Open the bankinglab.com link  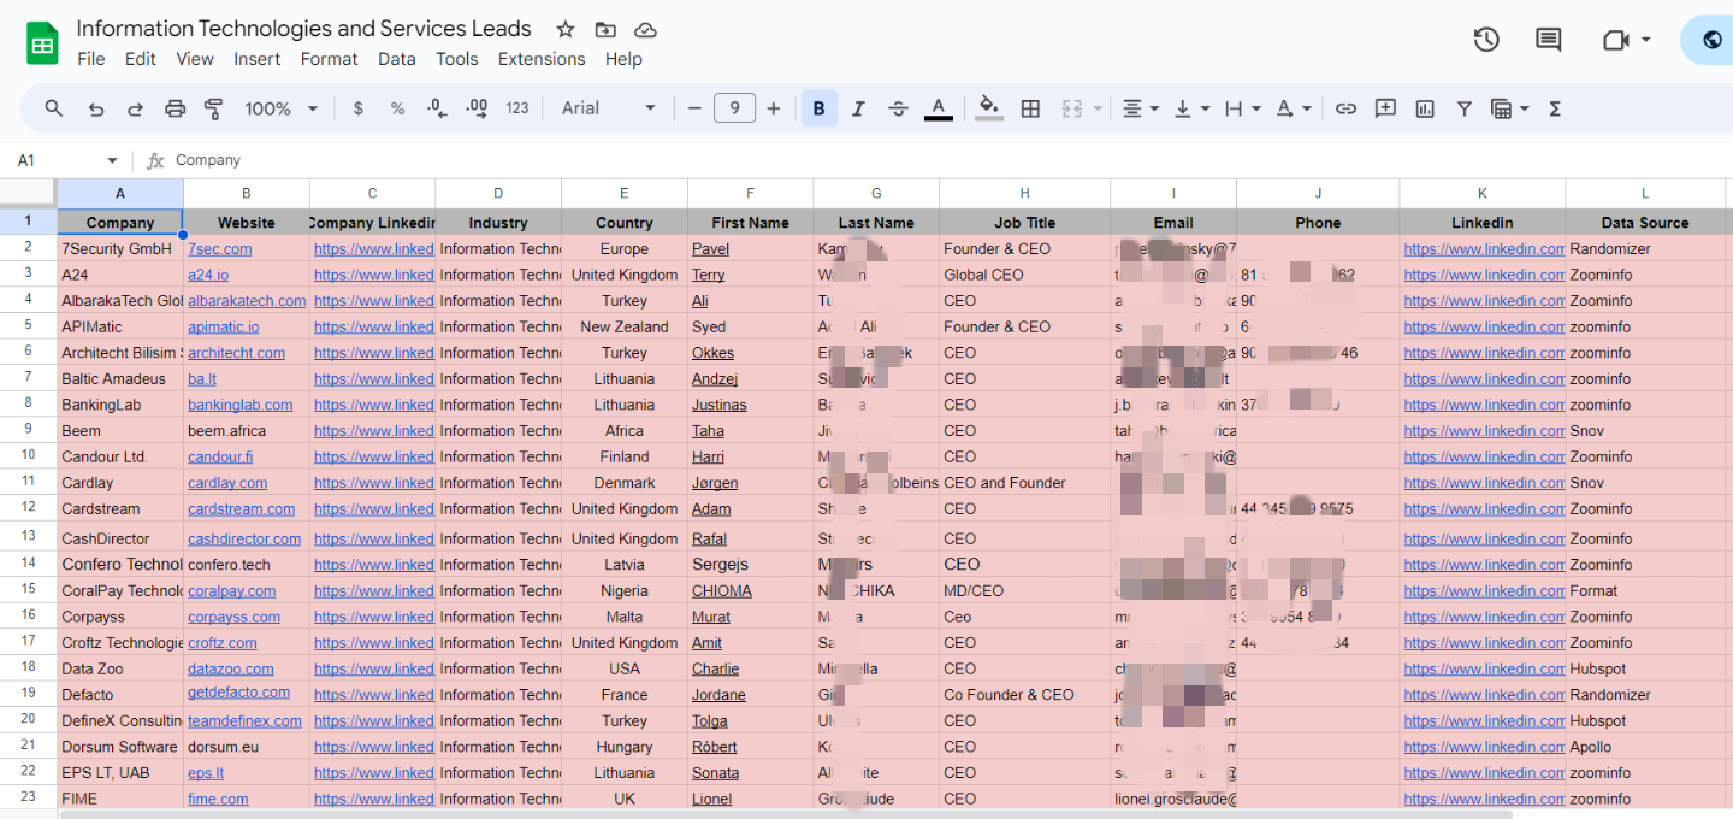(x=240, y=405)
